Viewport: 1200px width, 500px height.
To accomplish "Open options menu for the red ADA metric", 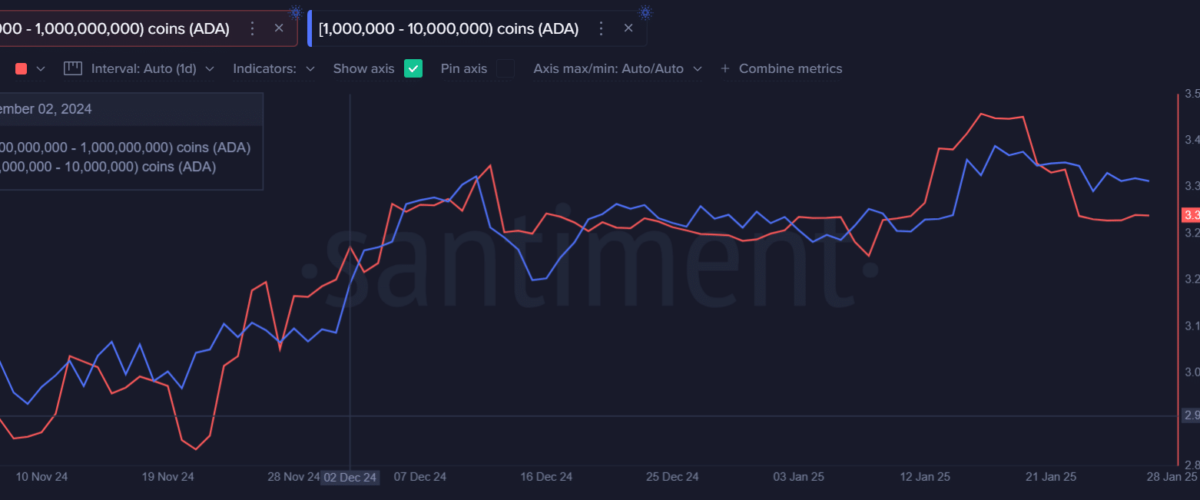I will point(252,29).
